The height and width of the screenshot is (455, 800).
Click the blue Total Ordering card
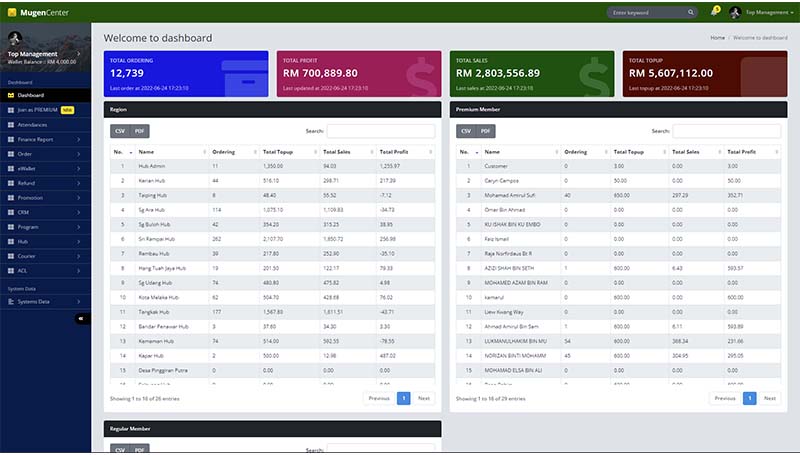click(x=187, y=73)
